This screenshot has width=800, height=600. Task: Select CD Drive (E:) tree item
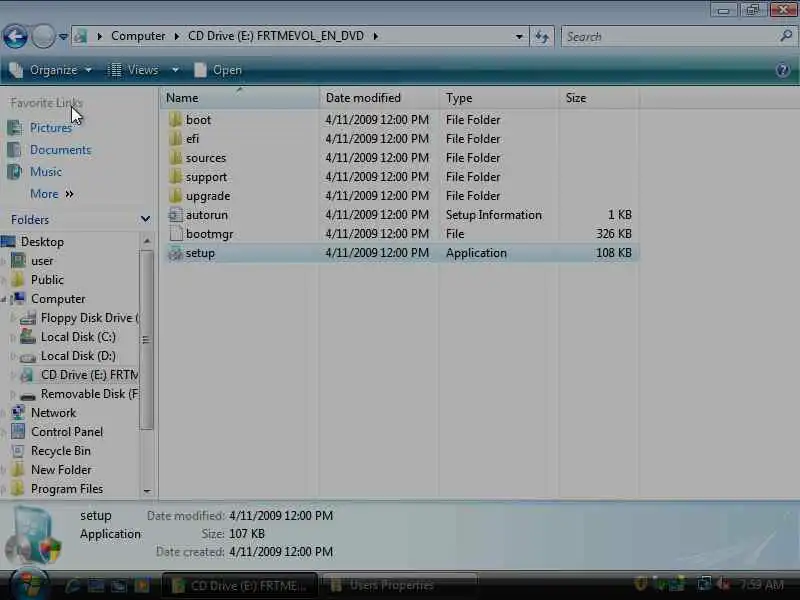[89, 375]
